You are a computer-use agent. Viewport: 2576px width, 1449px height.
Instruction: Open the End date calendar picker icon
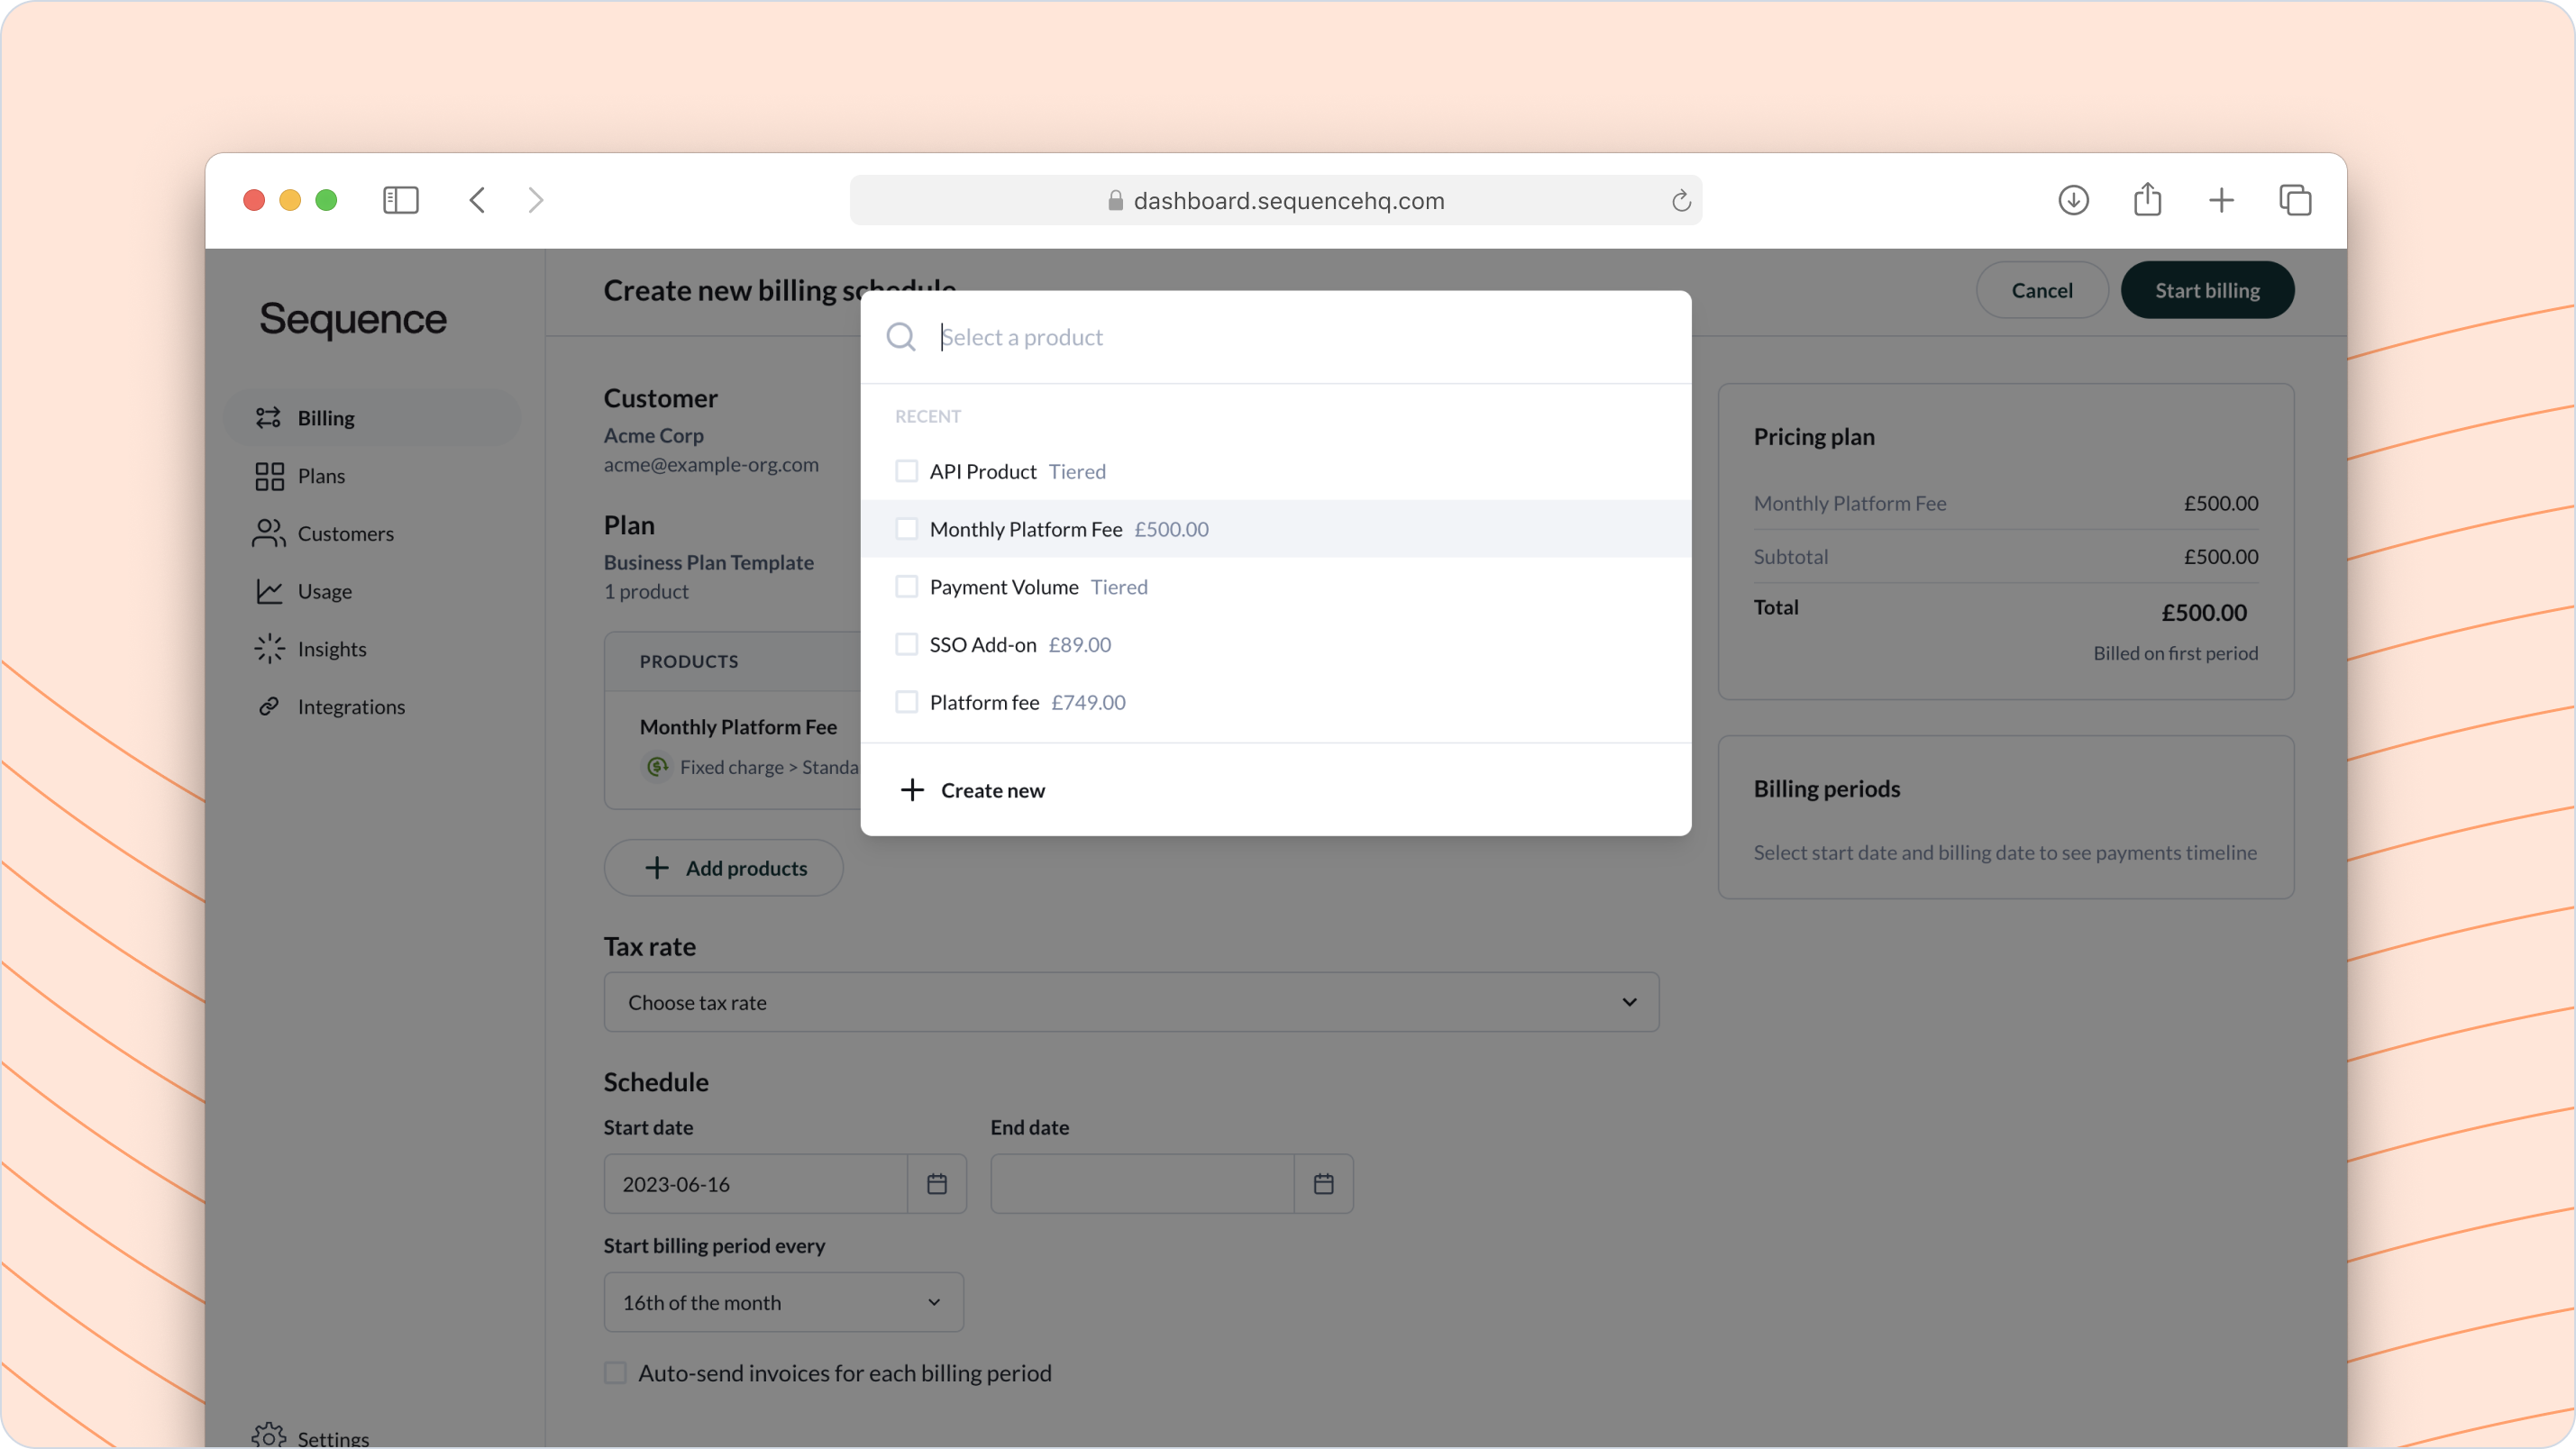pyautogui.click(x=1323, y=1184)
